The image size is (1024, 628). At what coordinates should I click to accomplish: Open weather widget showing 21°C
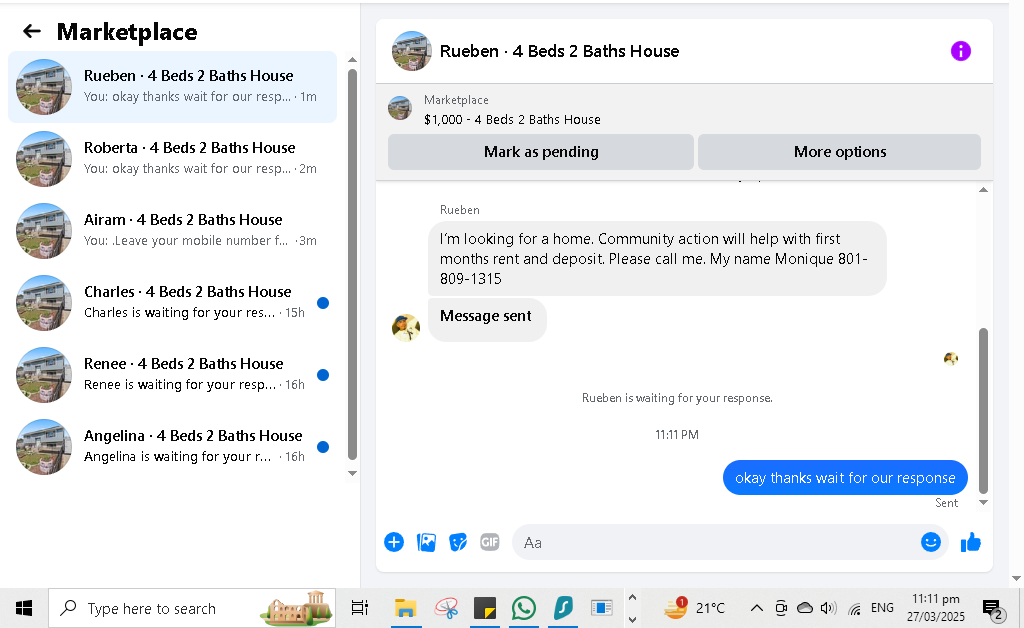(694, 608)
